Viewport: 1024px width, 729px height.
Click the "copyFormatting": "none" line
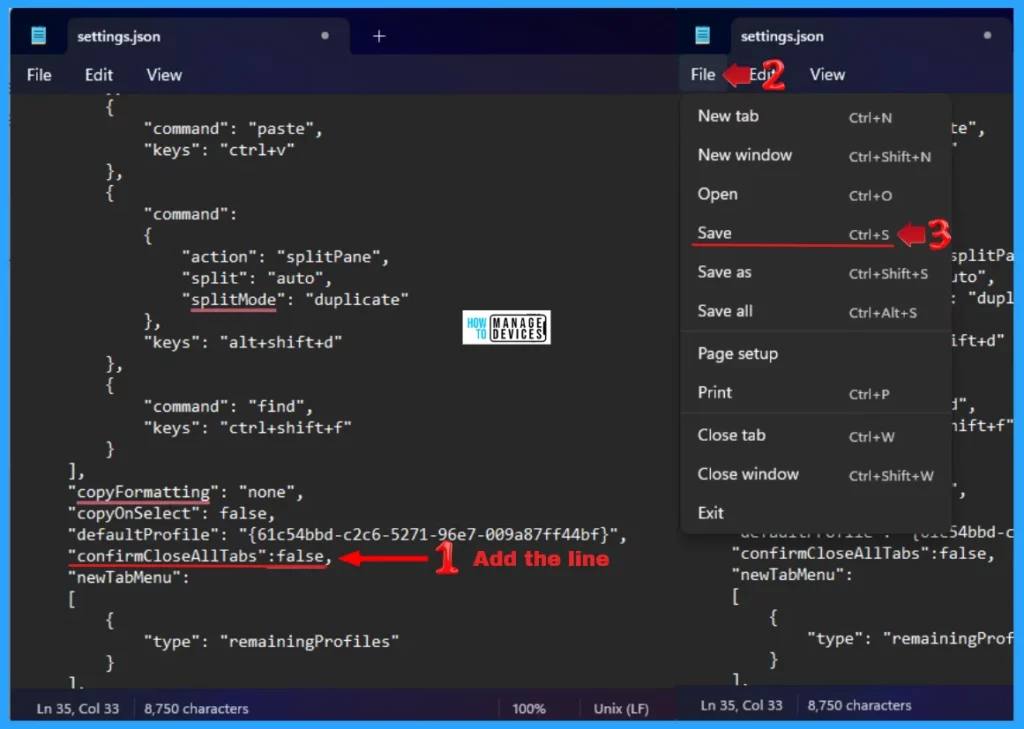[x=185, y=492]
